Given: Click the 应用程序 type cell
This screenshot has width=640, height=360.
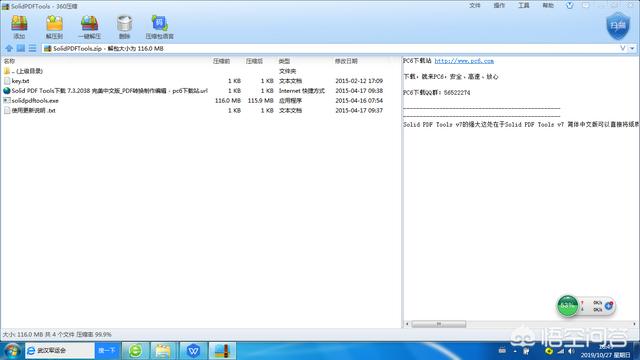Looking at the screenshot, I should tap(290, 100).
